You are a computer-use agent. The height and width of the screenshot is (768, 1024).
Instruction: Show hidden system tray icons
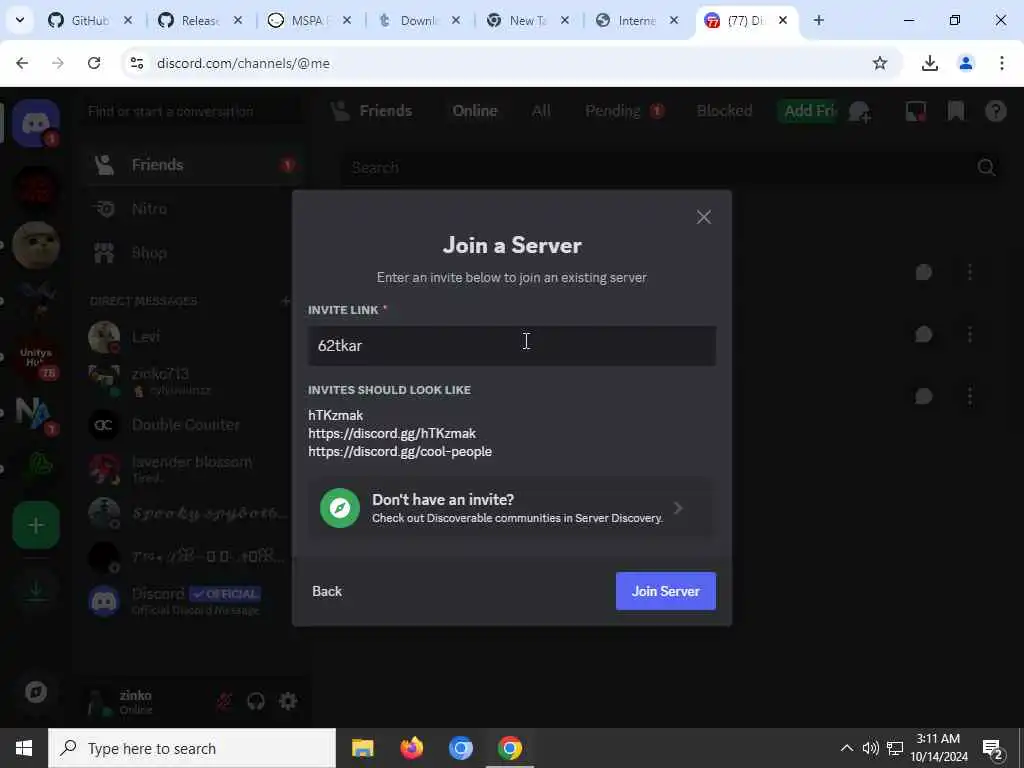click(846, 748)
